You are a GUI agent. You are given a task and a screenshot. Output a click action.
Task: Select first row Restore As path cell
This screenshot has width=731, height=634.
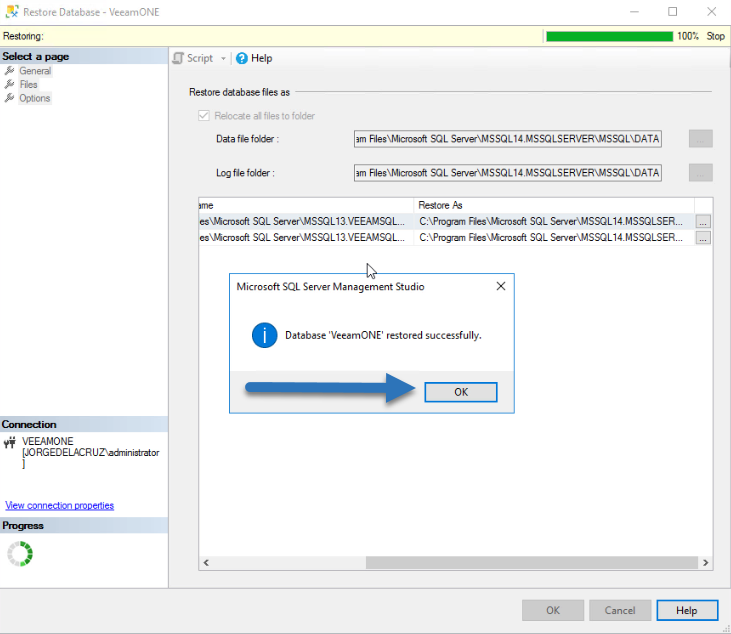[x=554, y=221]
